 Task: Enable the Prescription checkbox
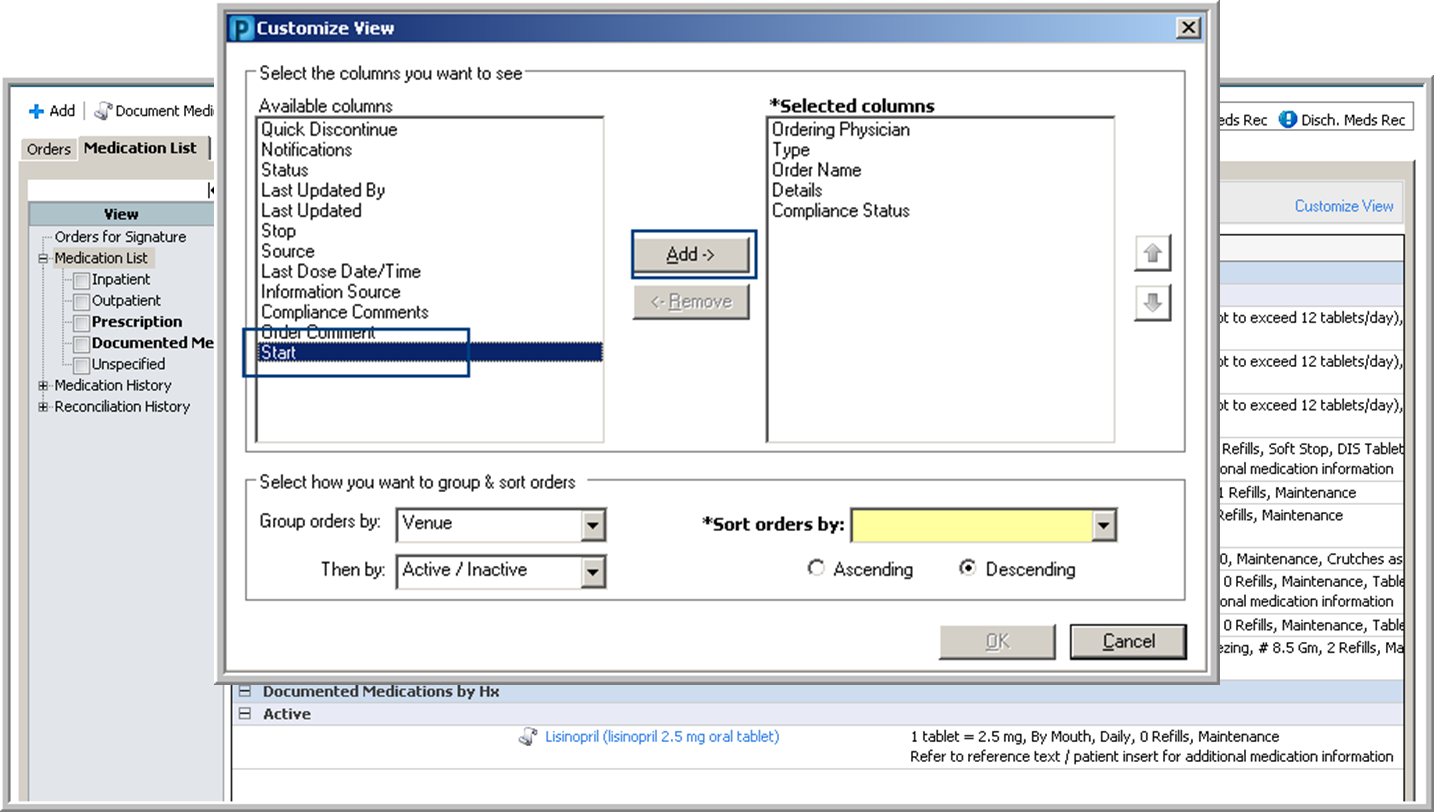coord(81,321)
